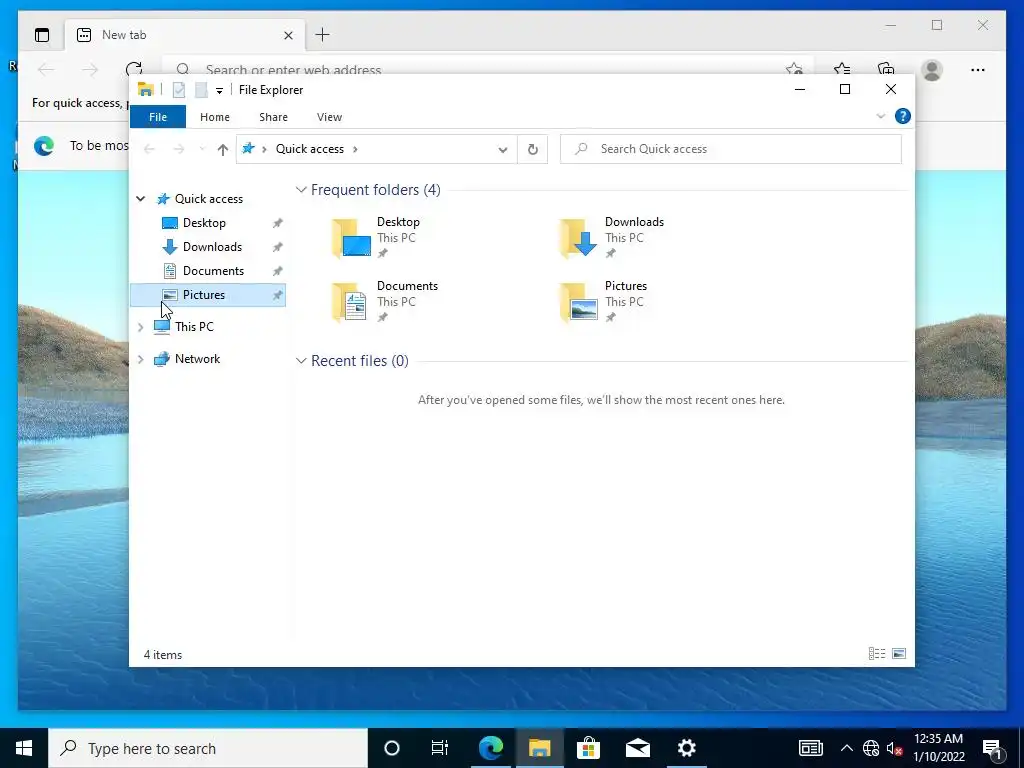Select This PC in navigation pane
Screen dimensions: 1024x768
[x=194, y=327]
